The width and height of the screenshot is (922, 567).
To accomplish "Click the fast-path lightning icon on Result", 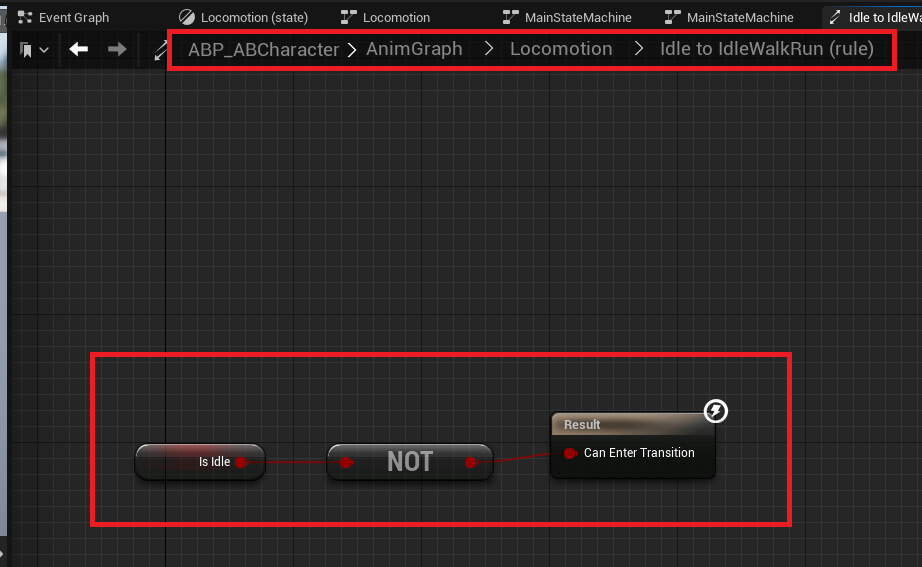I will 716,411.
